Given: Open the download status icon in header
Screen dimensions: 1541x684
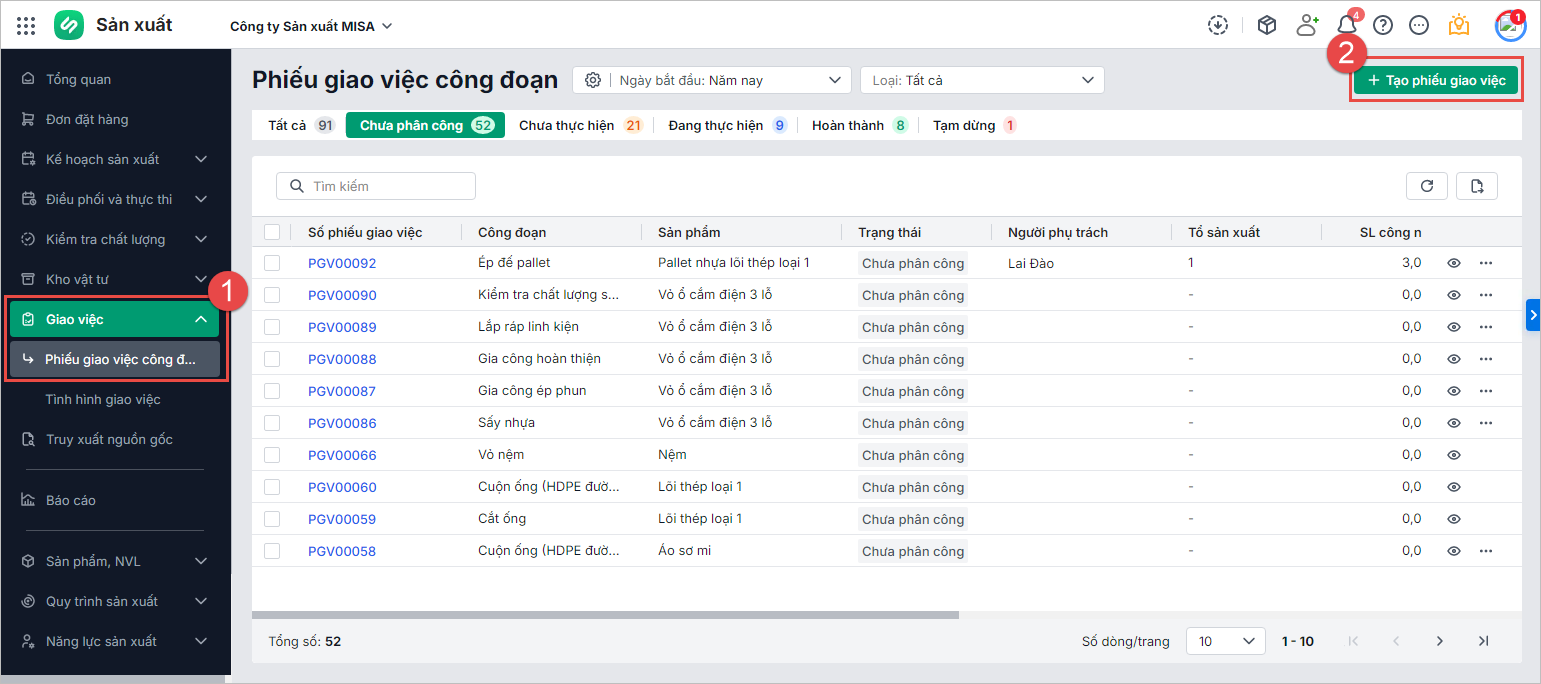Looking at the screenshot, I should [x=1218, y=26].
